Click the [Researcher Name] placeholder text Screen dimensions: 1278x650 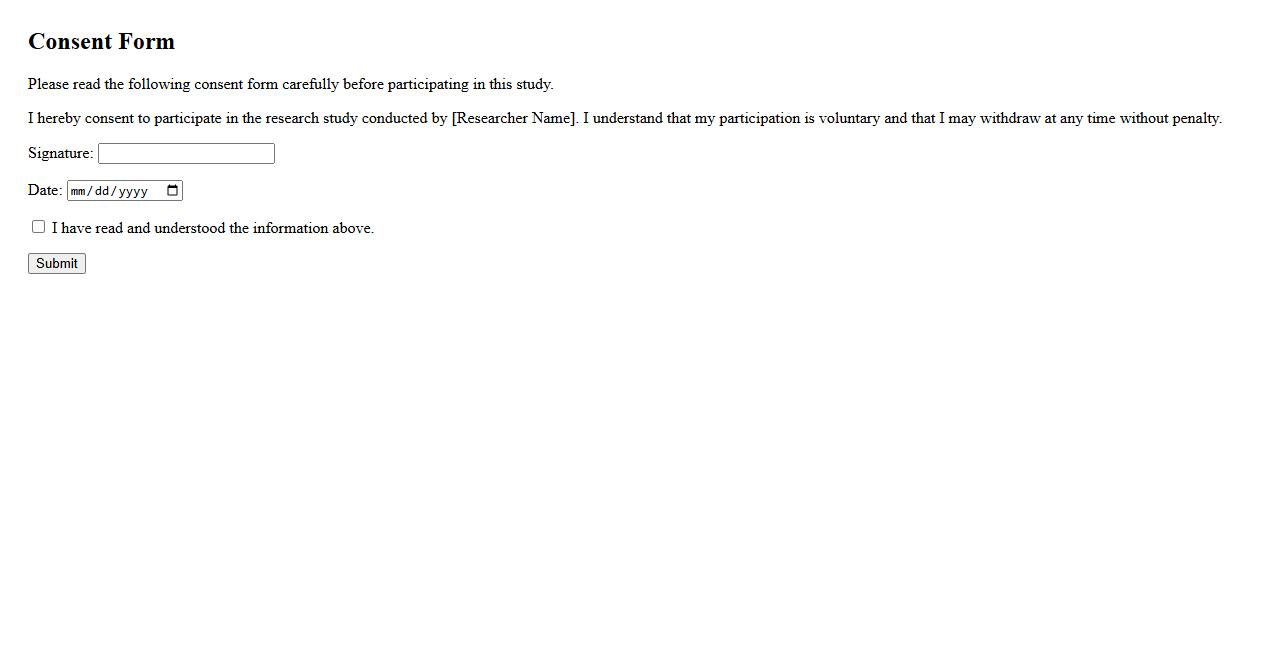coord(514,118)
